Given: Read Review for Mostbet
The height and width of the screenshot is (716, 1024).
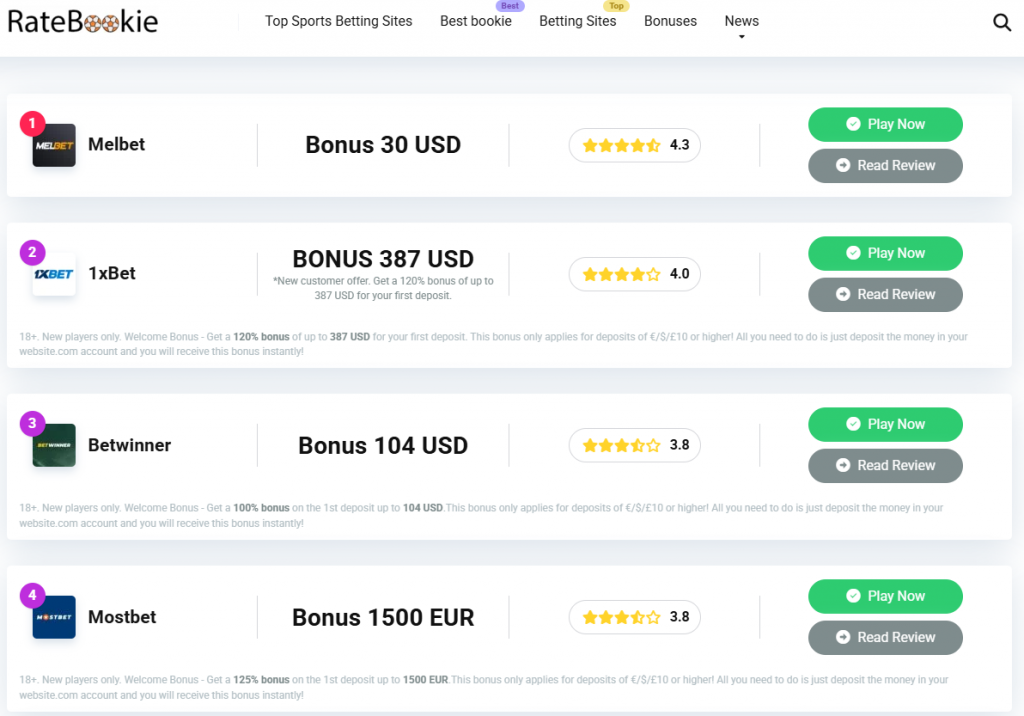Looking at the screenshot, I should click(x=885, y=637).
